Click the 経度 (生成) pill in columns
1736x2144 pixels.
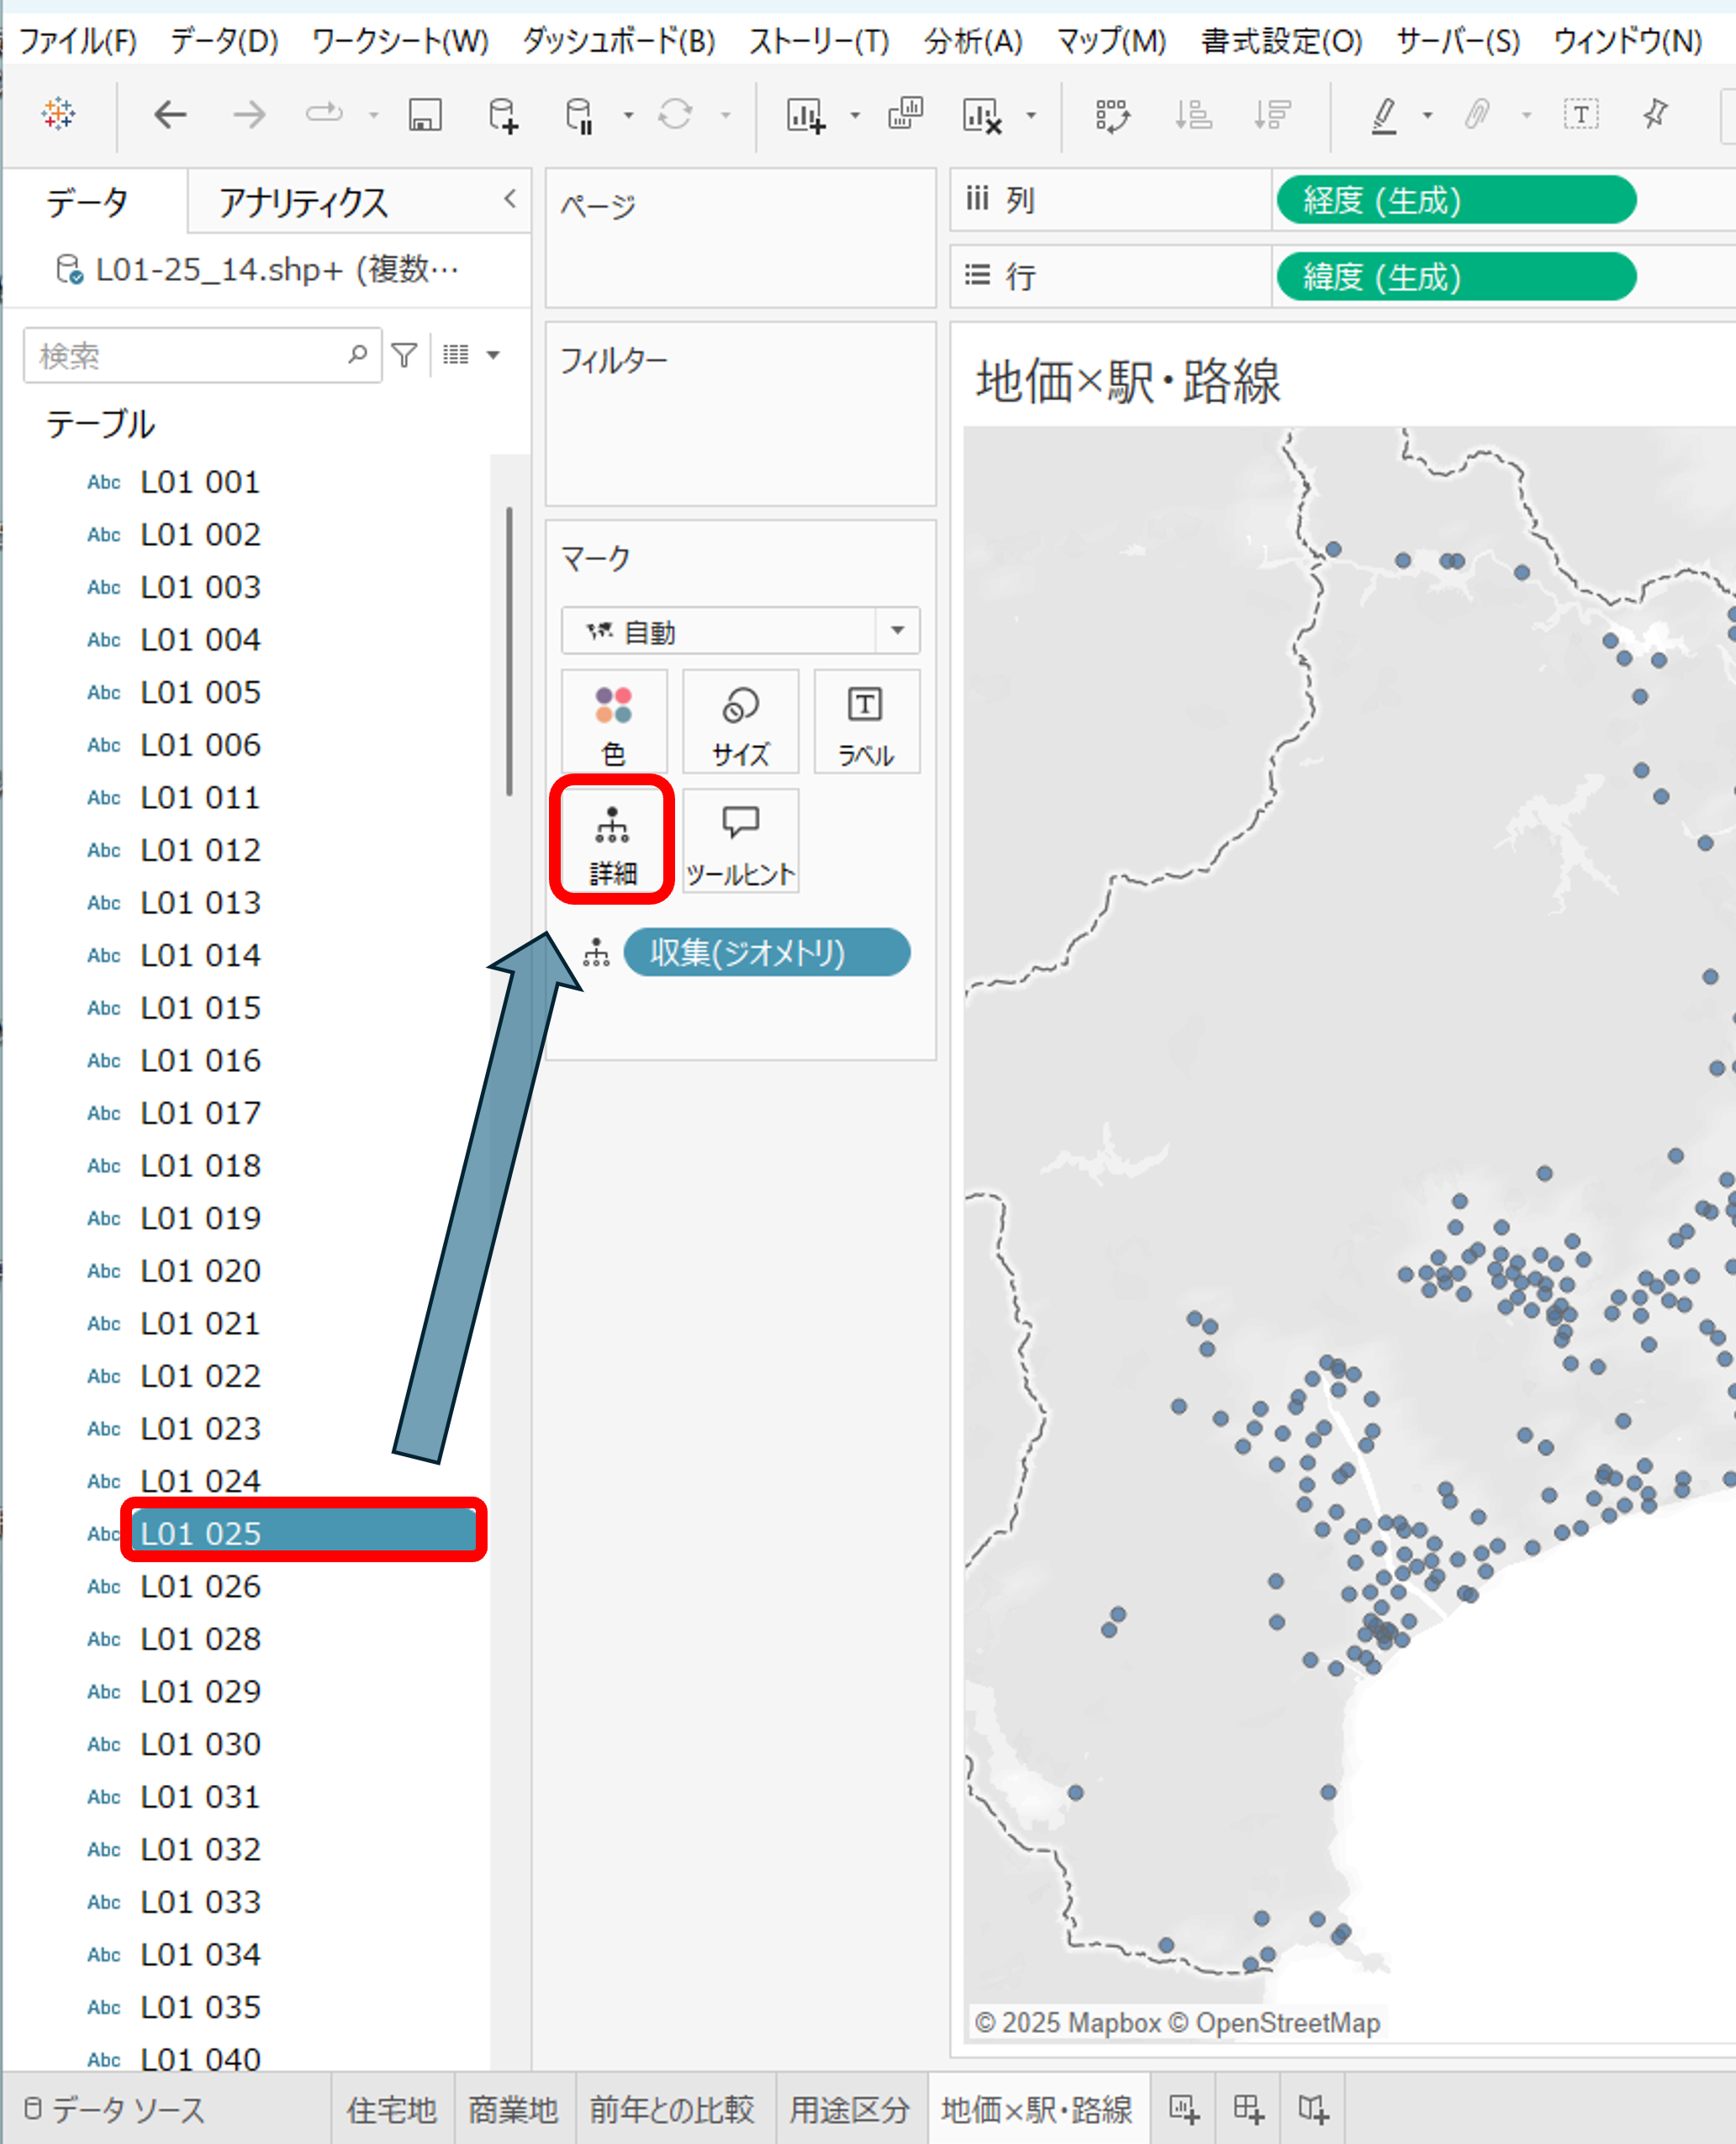point(1456,200)
